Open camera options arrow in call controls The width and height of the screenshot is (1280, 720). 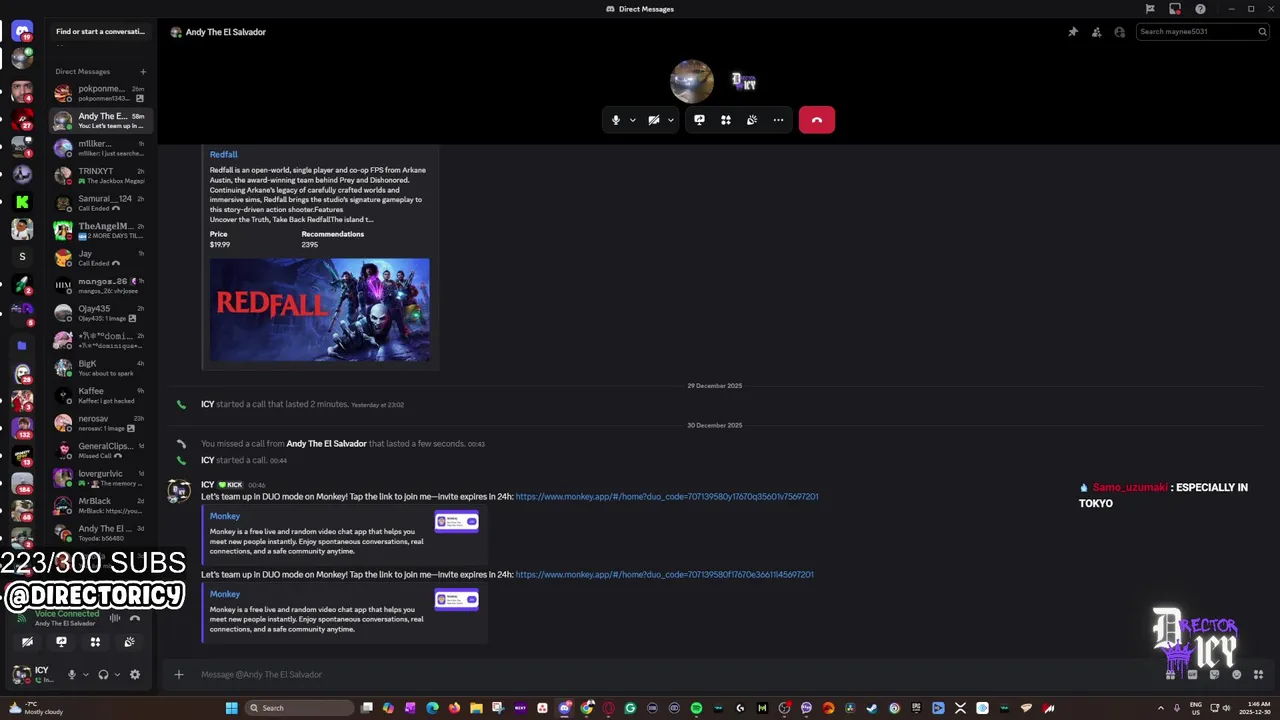[x=670, y=120]
